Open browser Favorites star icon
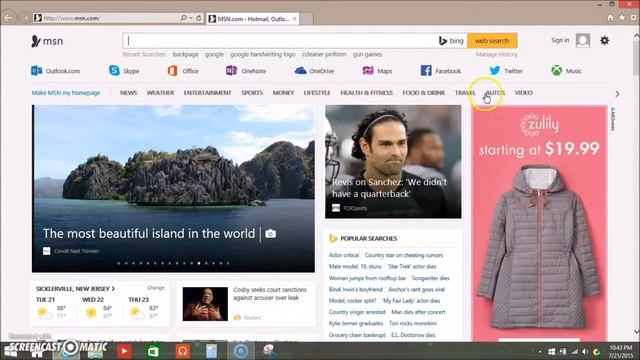640x360 pixels. 622,18
